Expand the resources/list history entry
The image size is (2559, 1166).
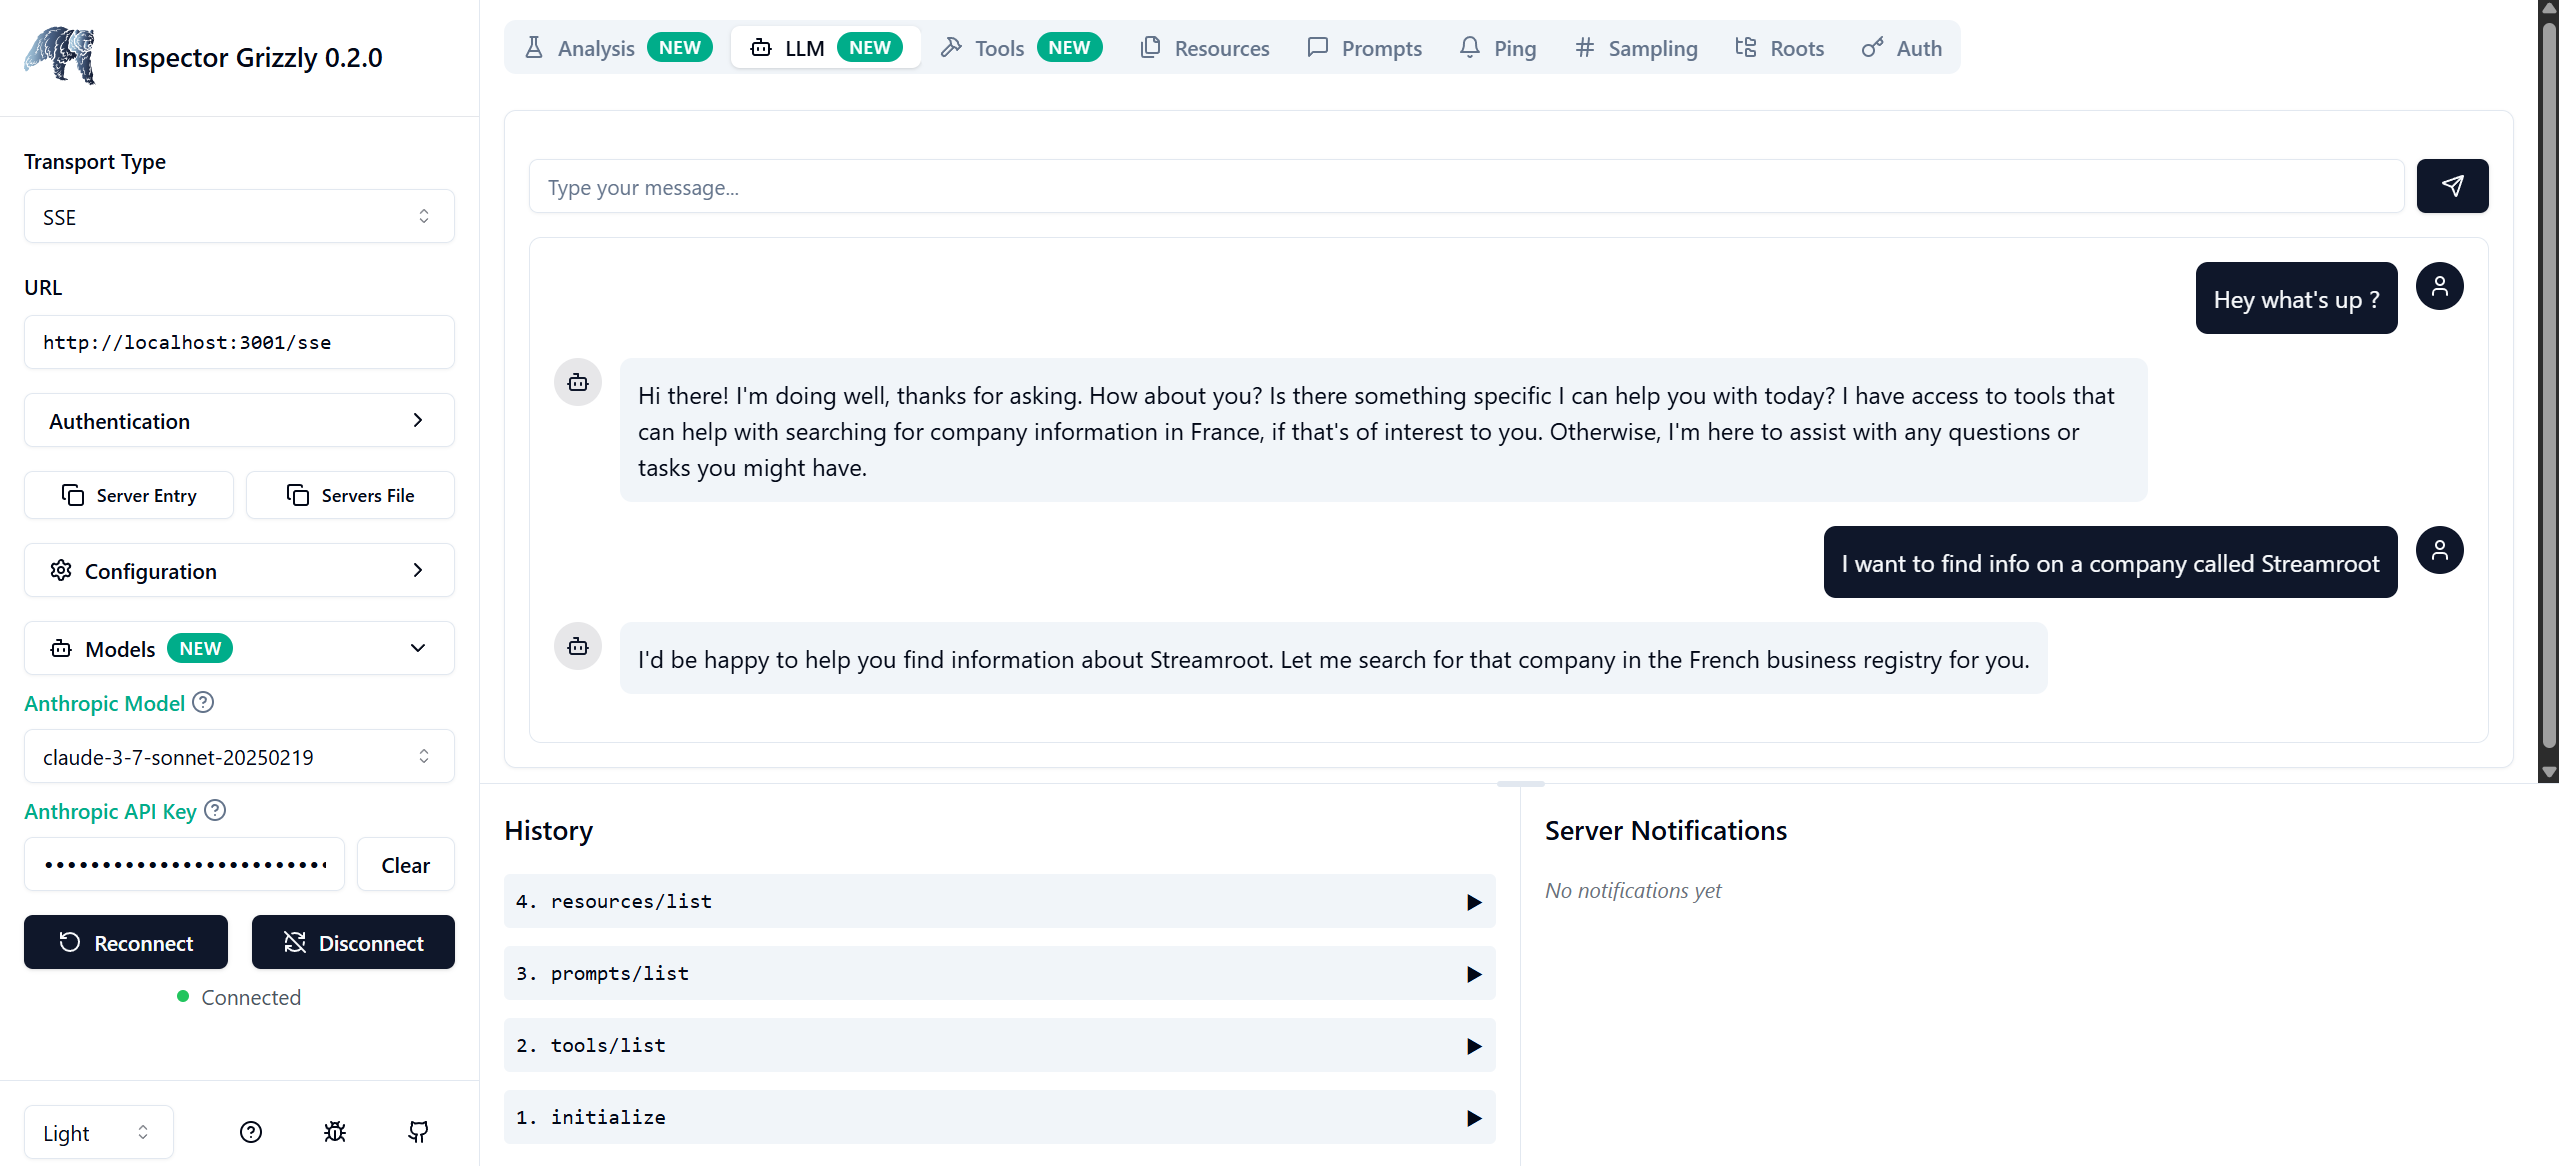click(x=1473, y=902)
